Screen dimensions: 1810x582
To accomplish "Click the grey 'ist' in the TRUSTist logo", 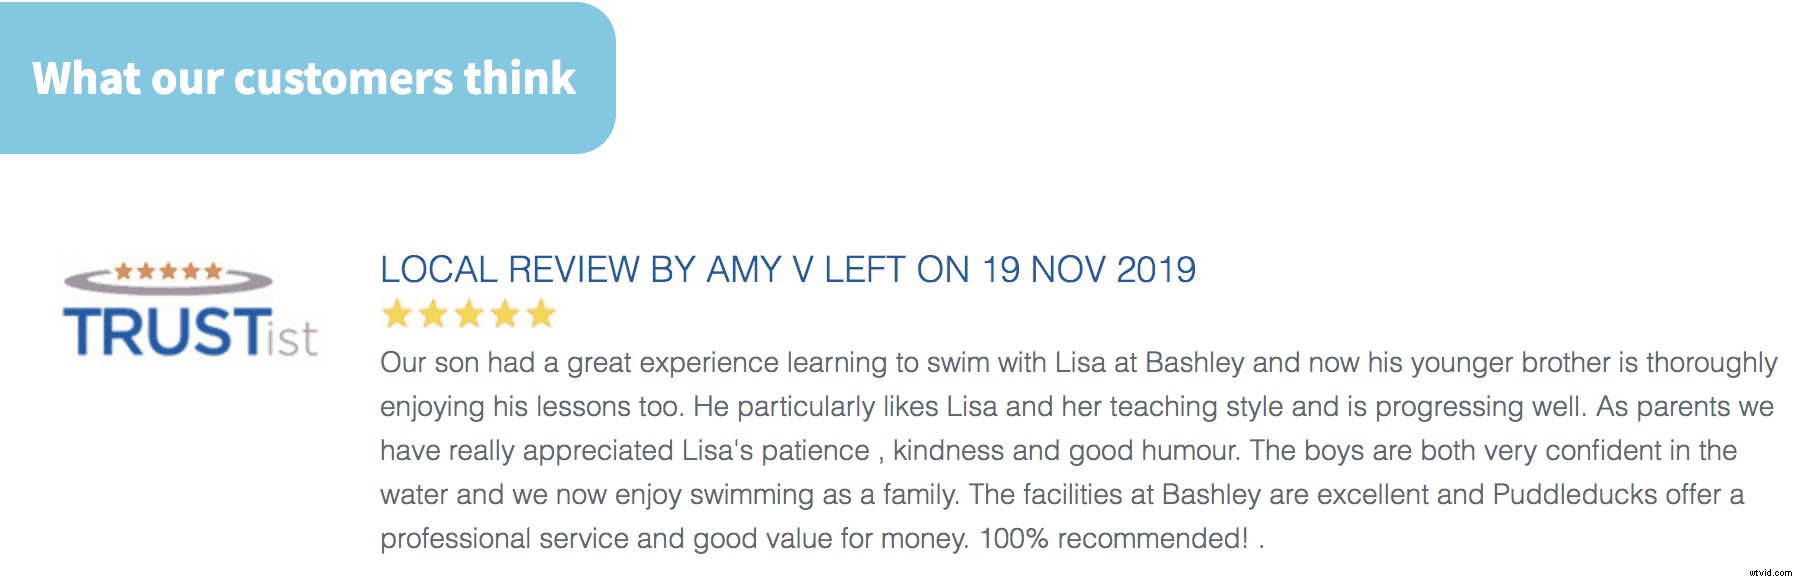I will (x=292, y=337).
